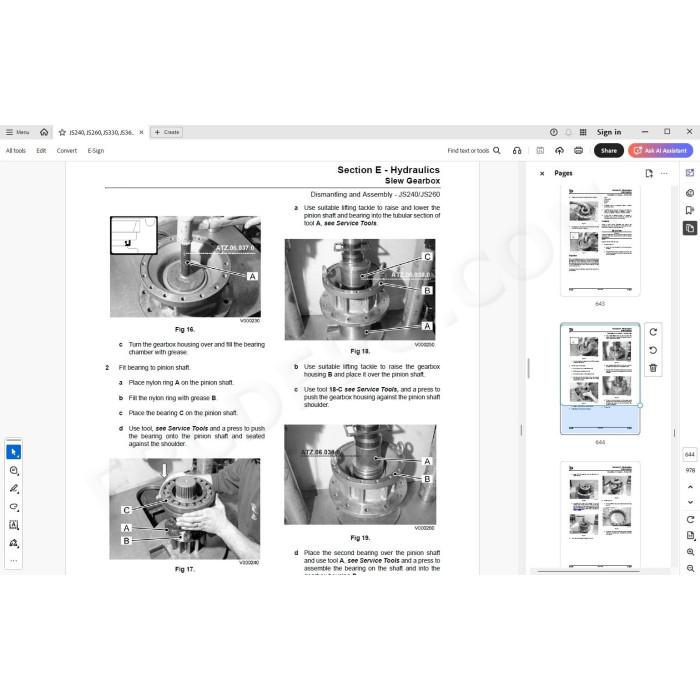Screen dimensions: 700x700
Task: Open All tools menu
Action: 16,151
